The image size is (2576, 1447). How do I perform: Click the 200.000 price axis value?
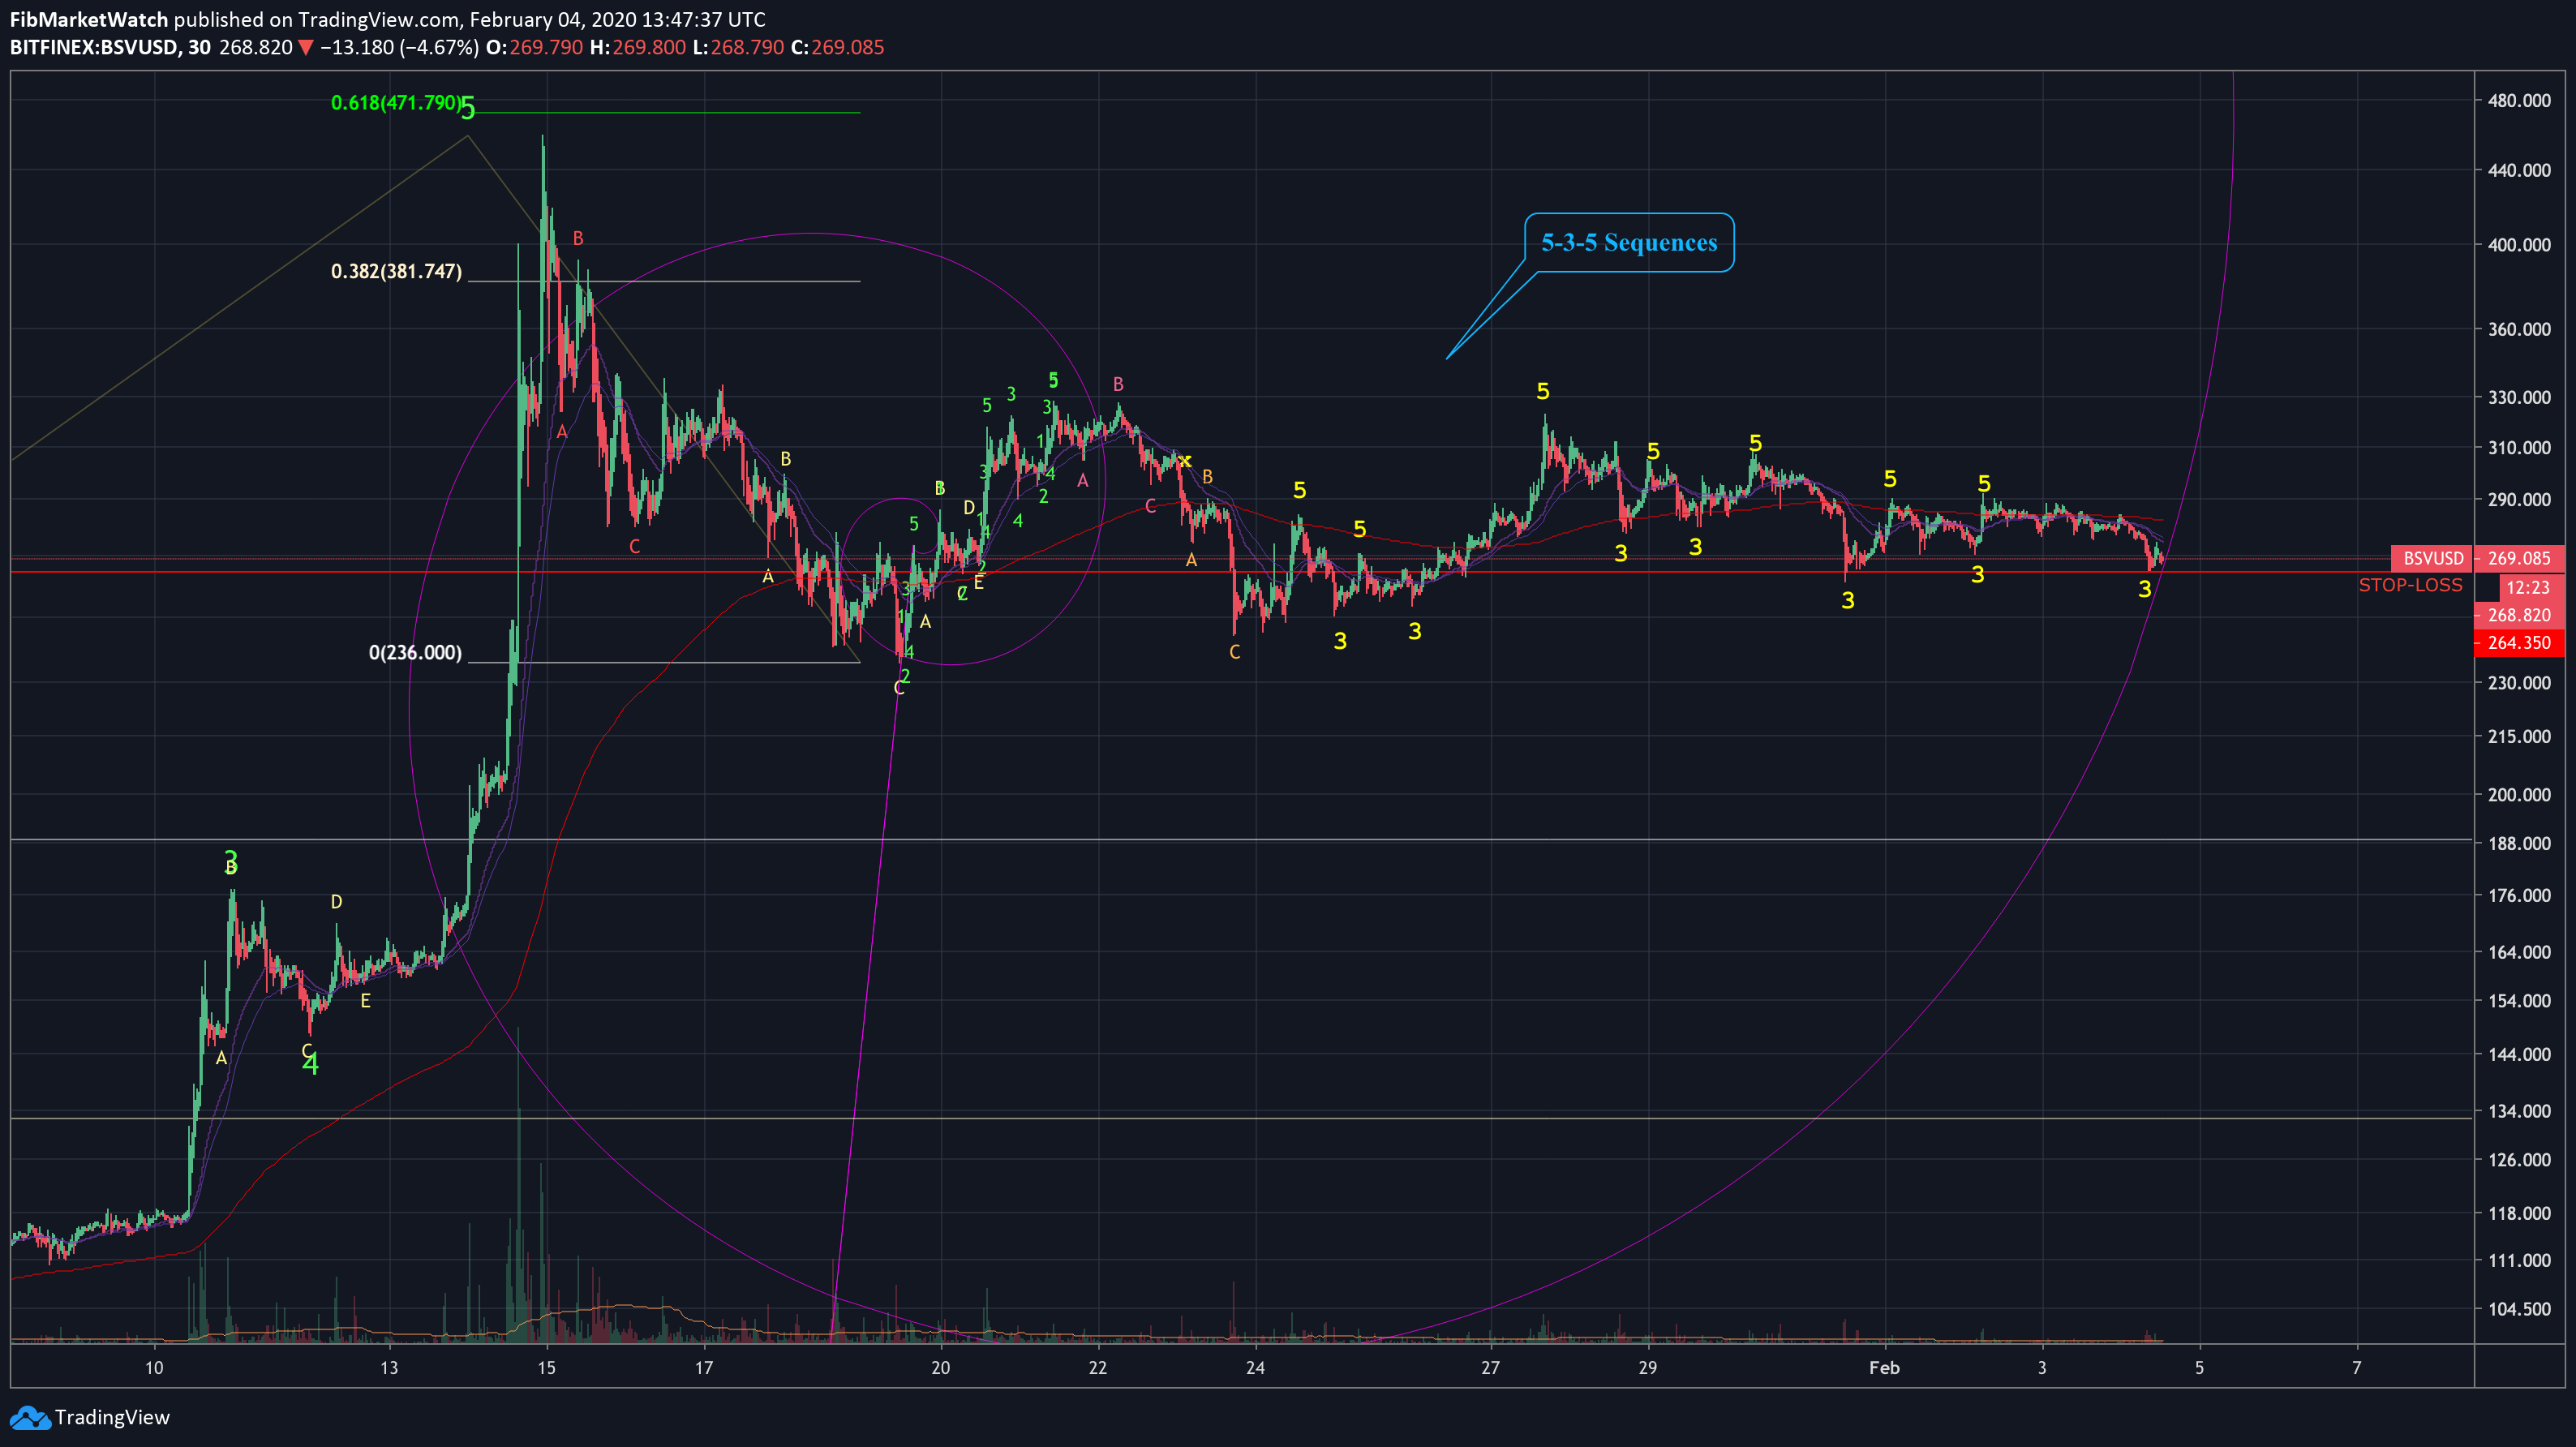(2519, 794)
